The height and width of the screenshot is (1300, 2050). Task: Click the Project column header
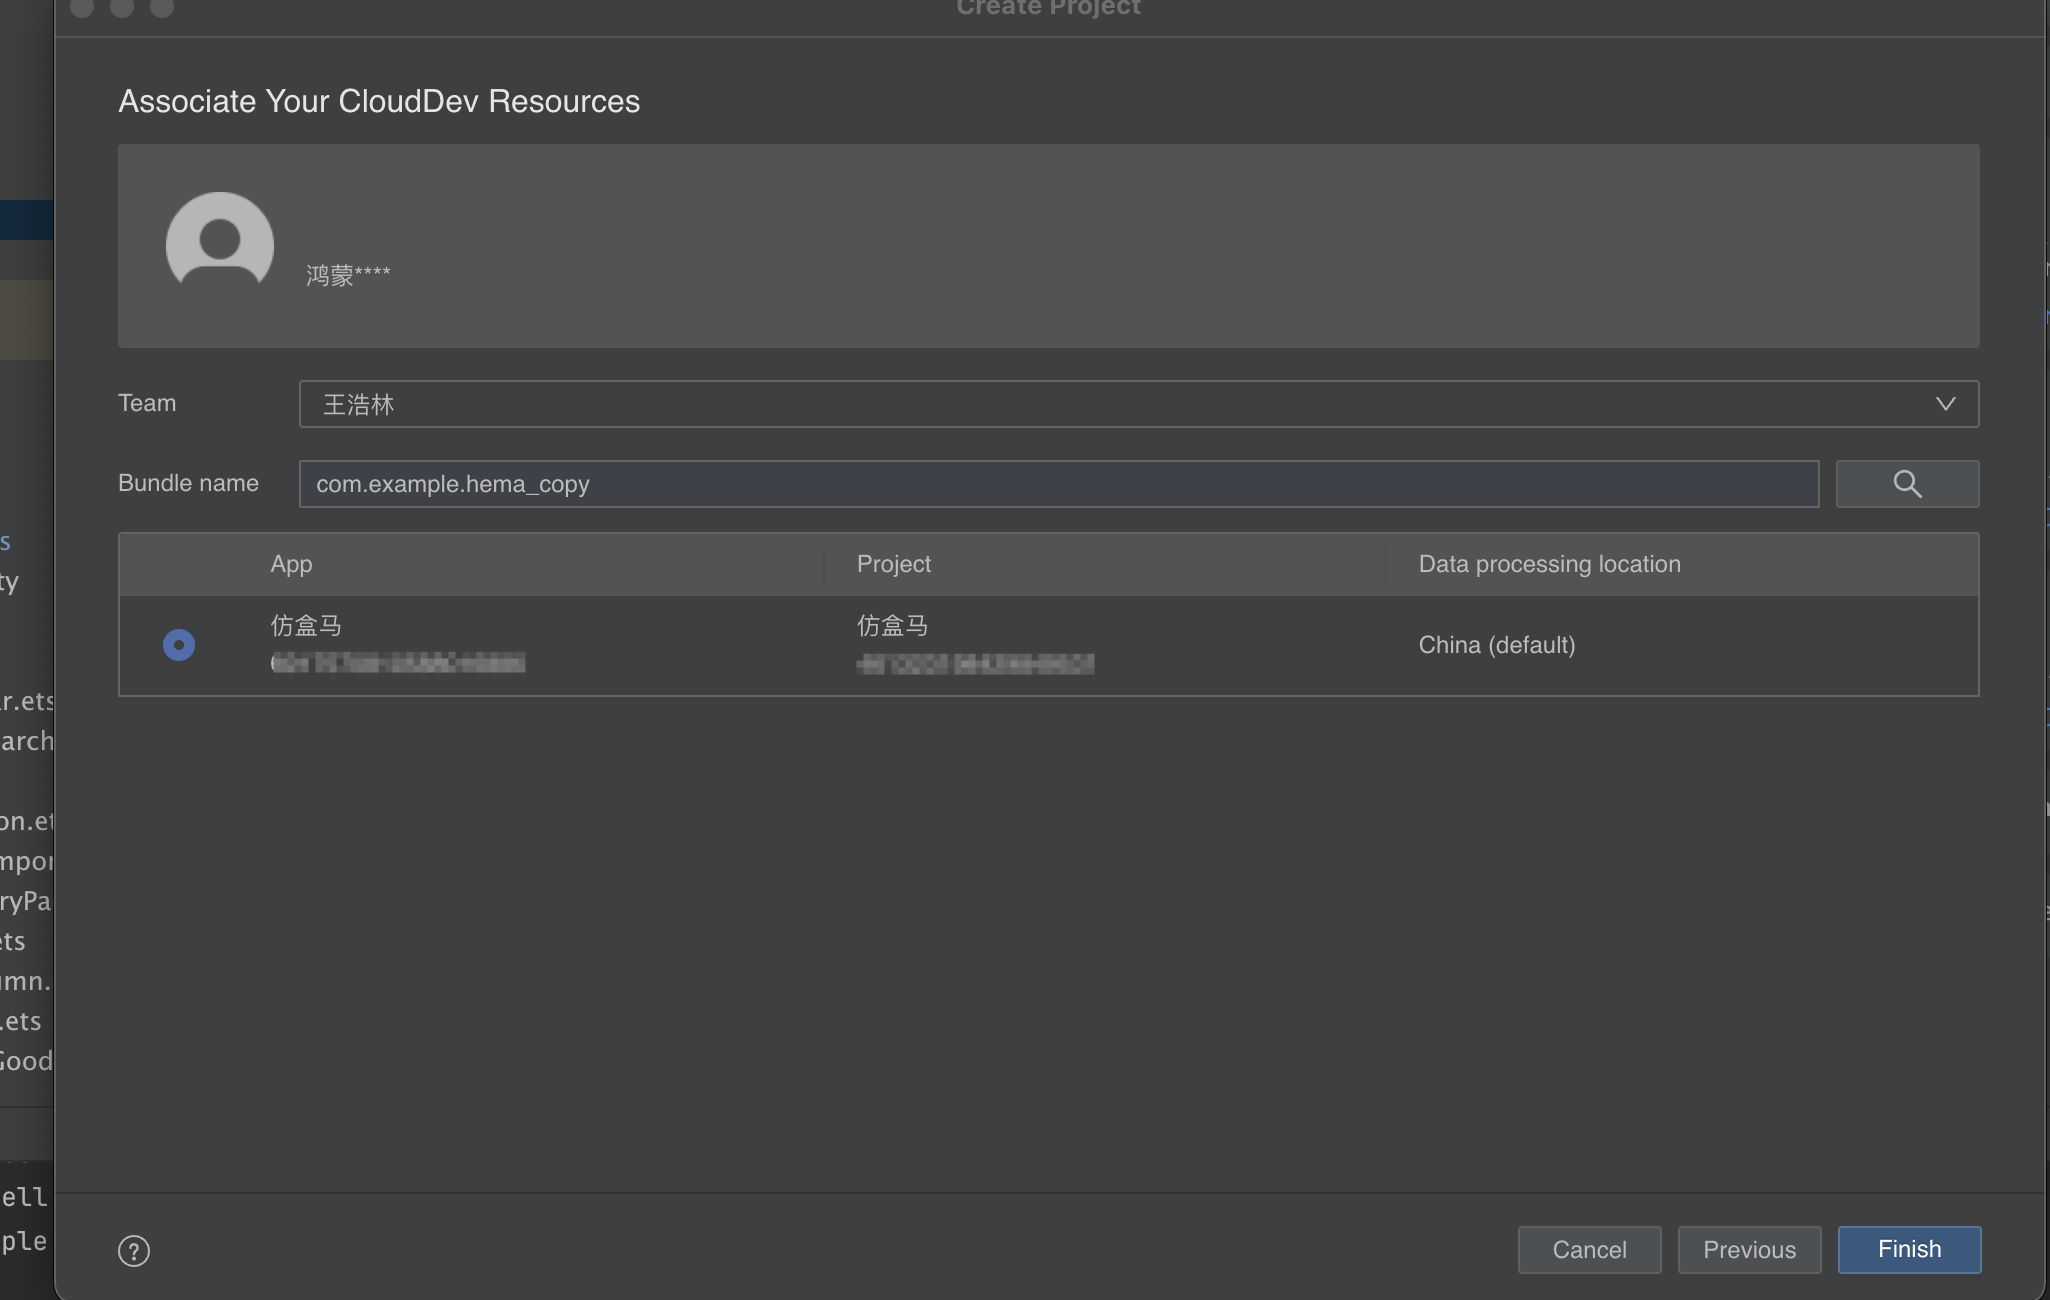point(893,564)
